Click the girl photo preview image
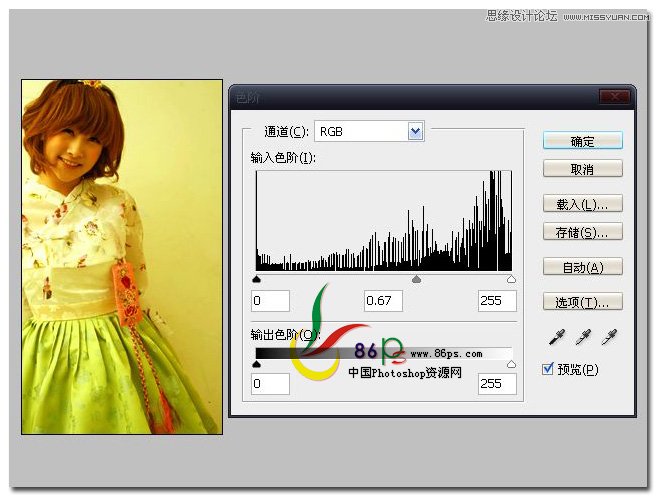Viewport: 660px width, 500px height. [122, 257]
